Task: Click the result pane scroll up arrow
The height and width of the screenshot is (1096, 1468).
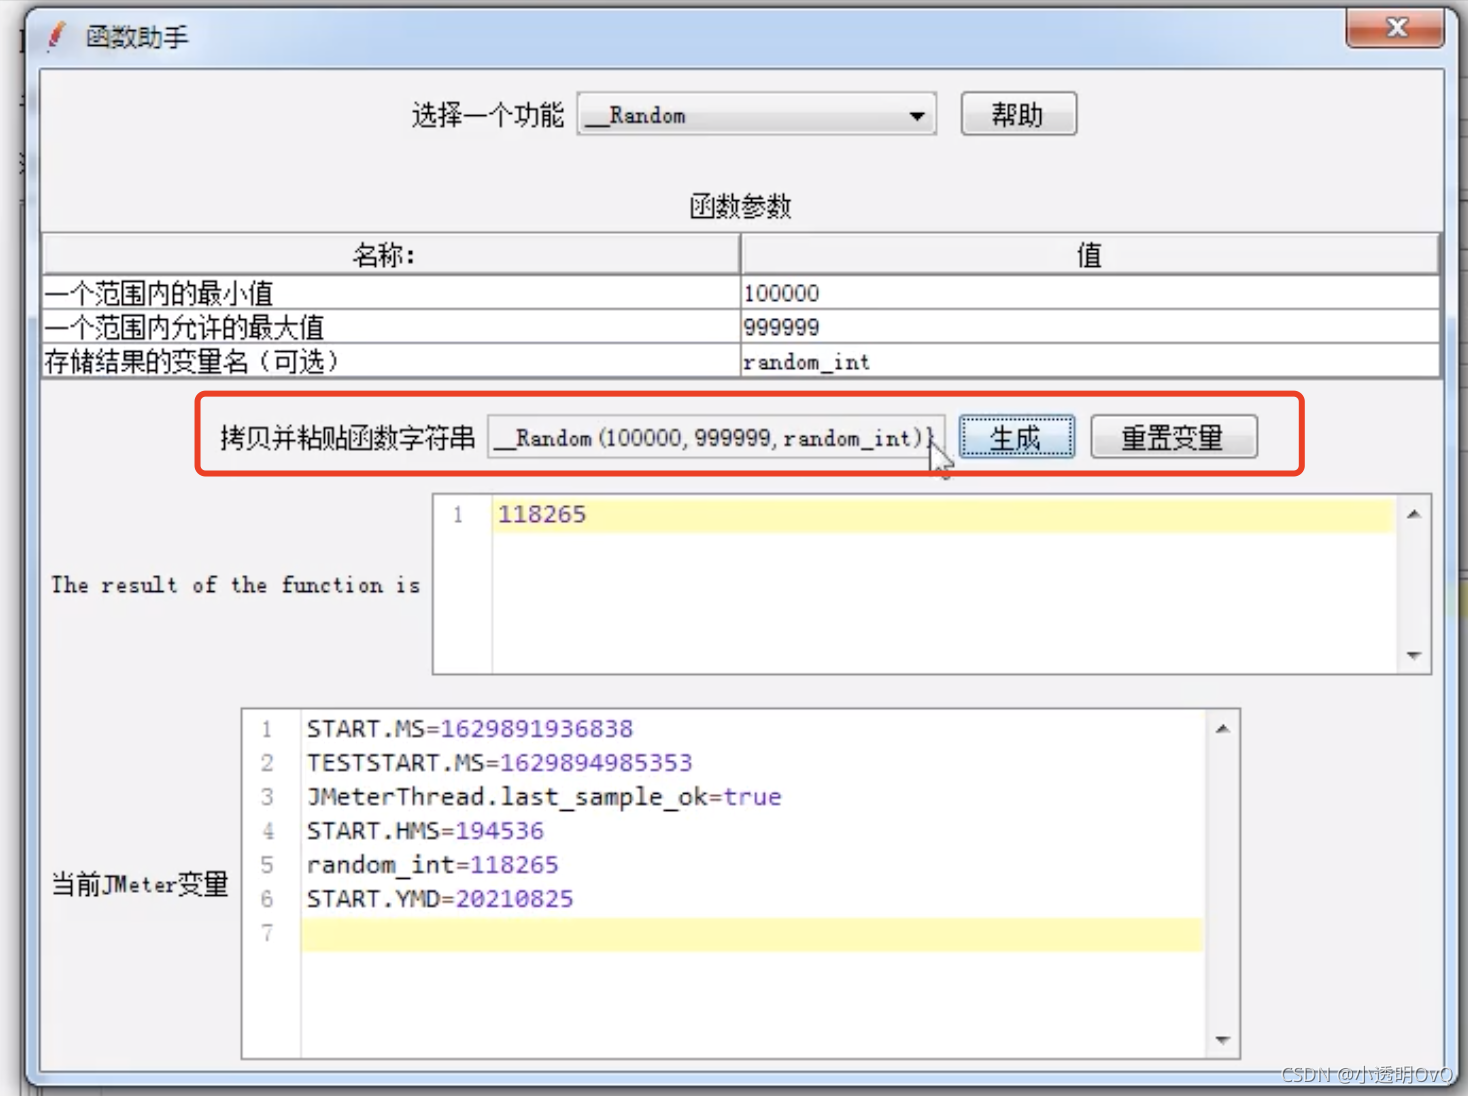Action: point(1414,514)
